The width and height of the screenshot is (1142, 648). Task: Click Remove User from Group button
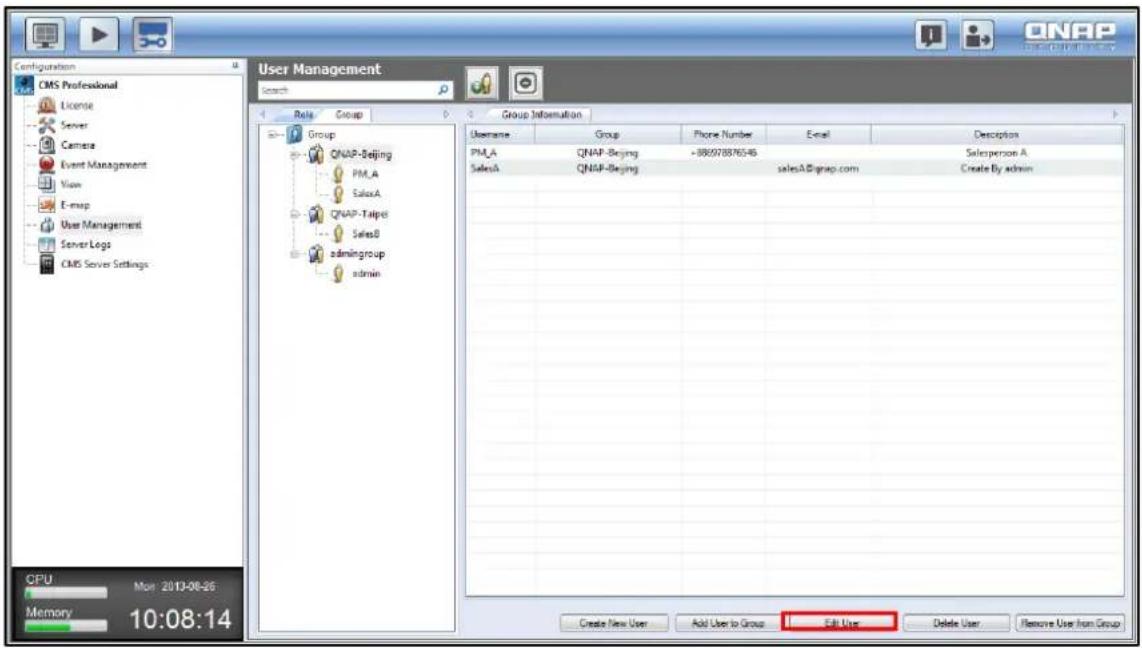[1069, 623]
